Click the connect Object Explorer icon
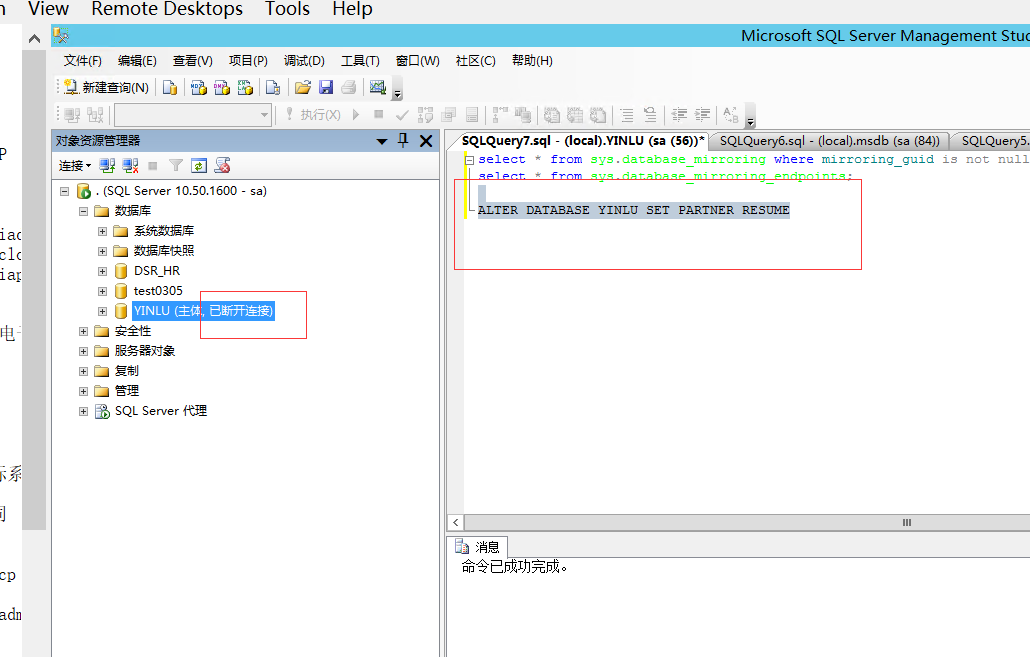1030x657 pixels. click(107, 165)
